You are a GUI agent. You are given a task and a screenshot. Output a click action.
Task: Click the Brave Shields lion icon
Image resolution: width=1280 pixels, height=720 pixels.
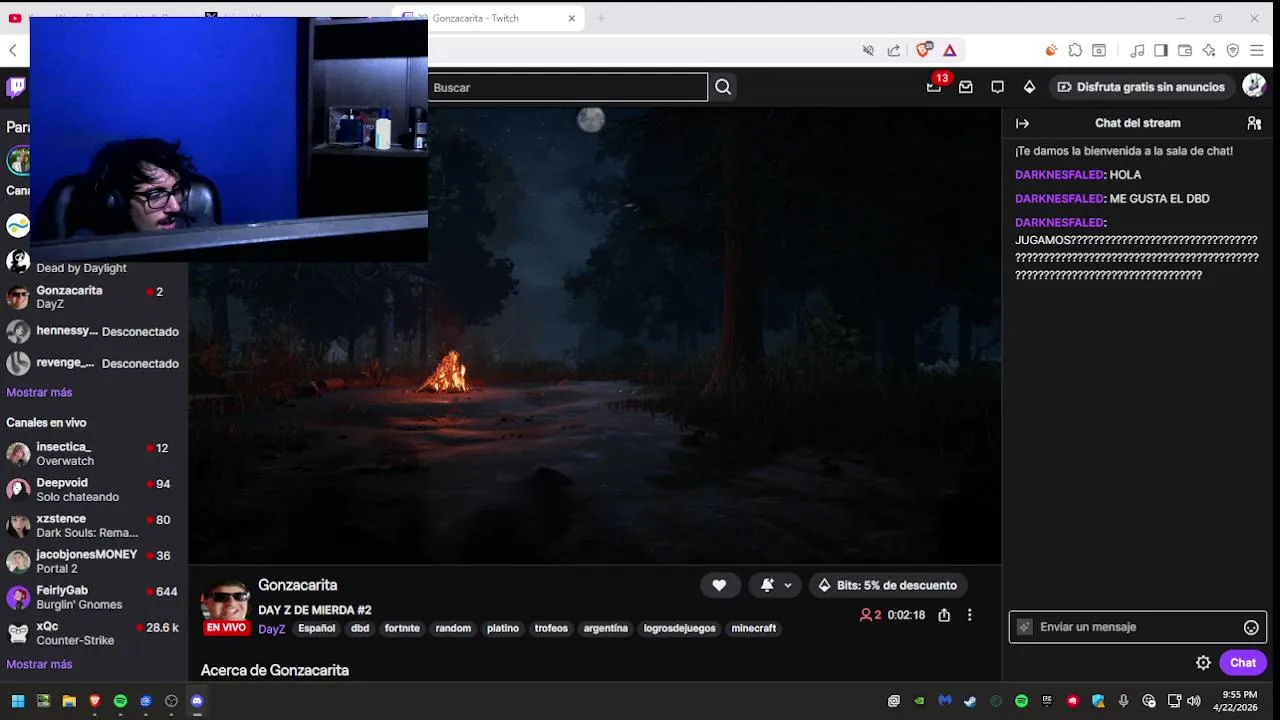click(925, 50)
